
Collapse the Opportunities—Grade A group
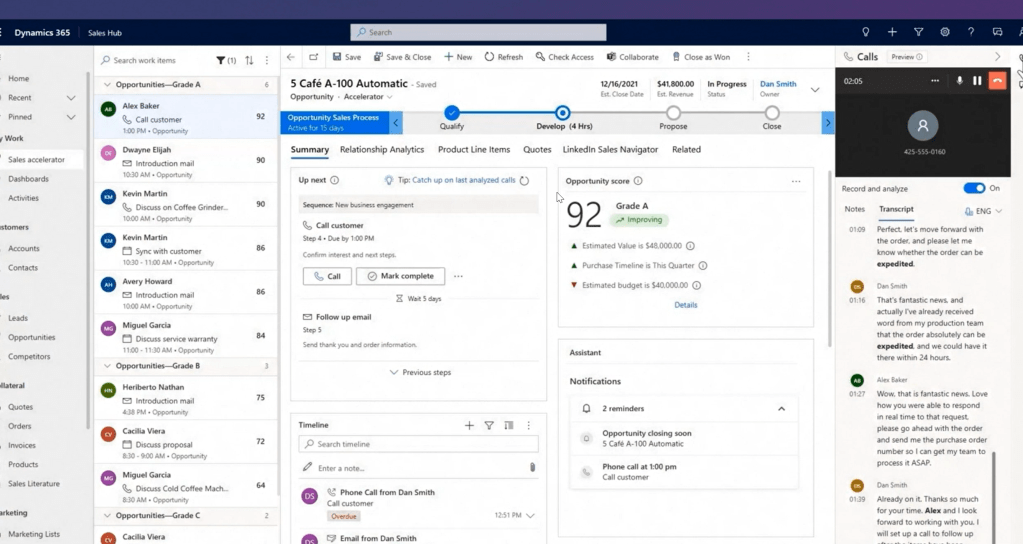tap(108, 85)
